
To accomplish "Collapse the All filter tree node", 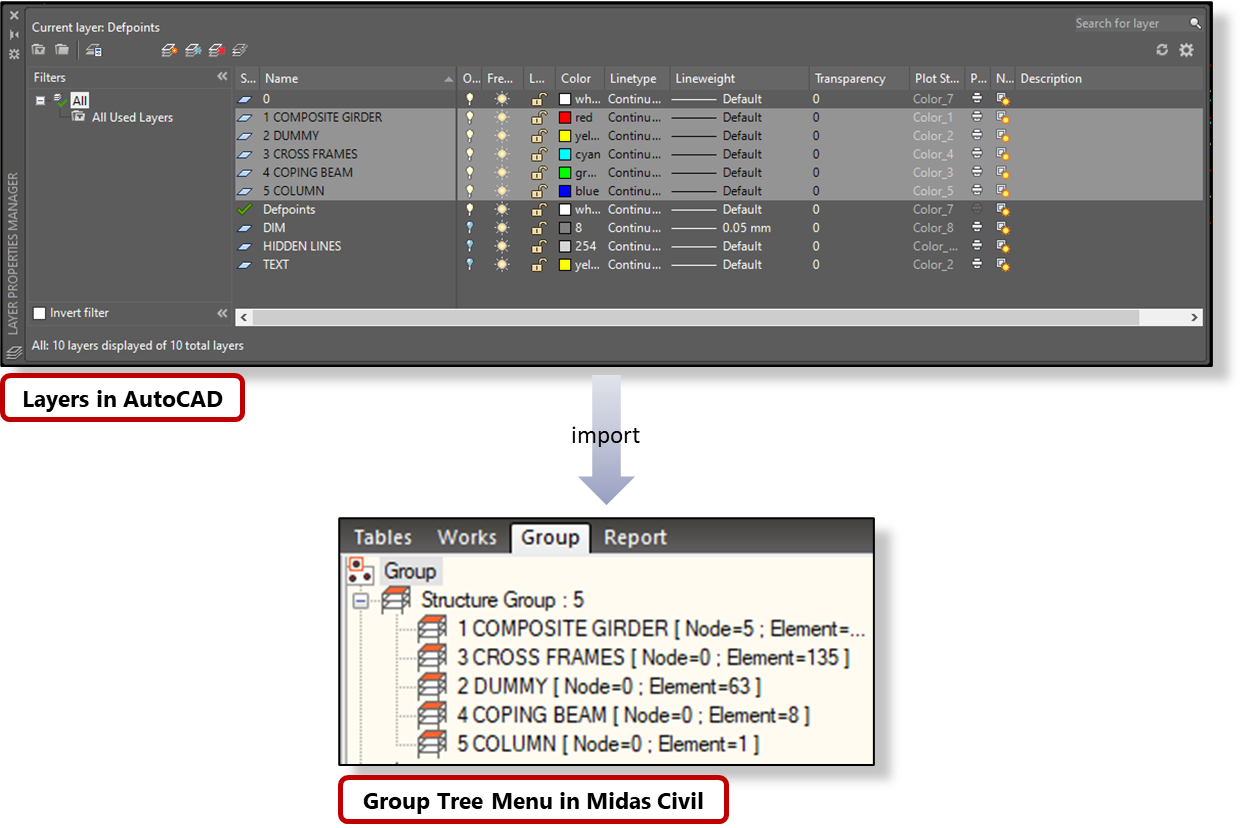I will [x=41, y=100].
